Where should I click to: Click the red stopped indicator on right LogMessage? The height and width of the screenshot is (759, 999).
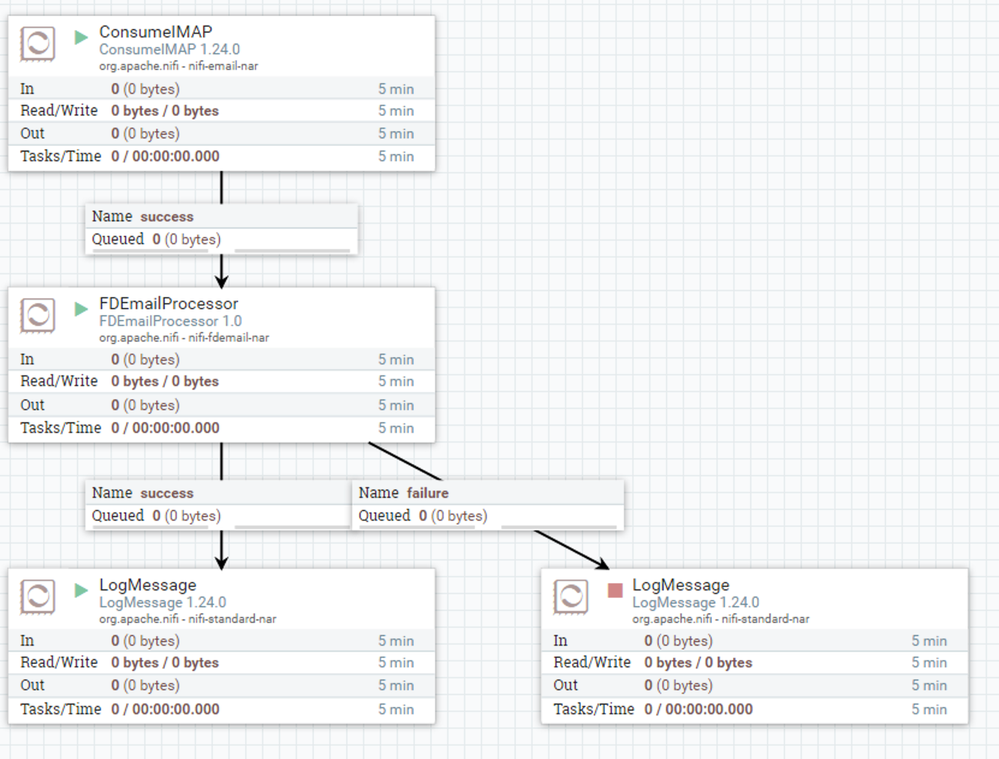(615, 590)
